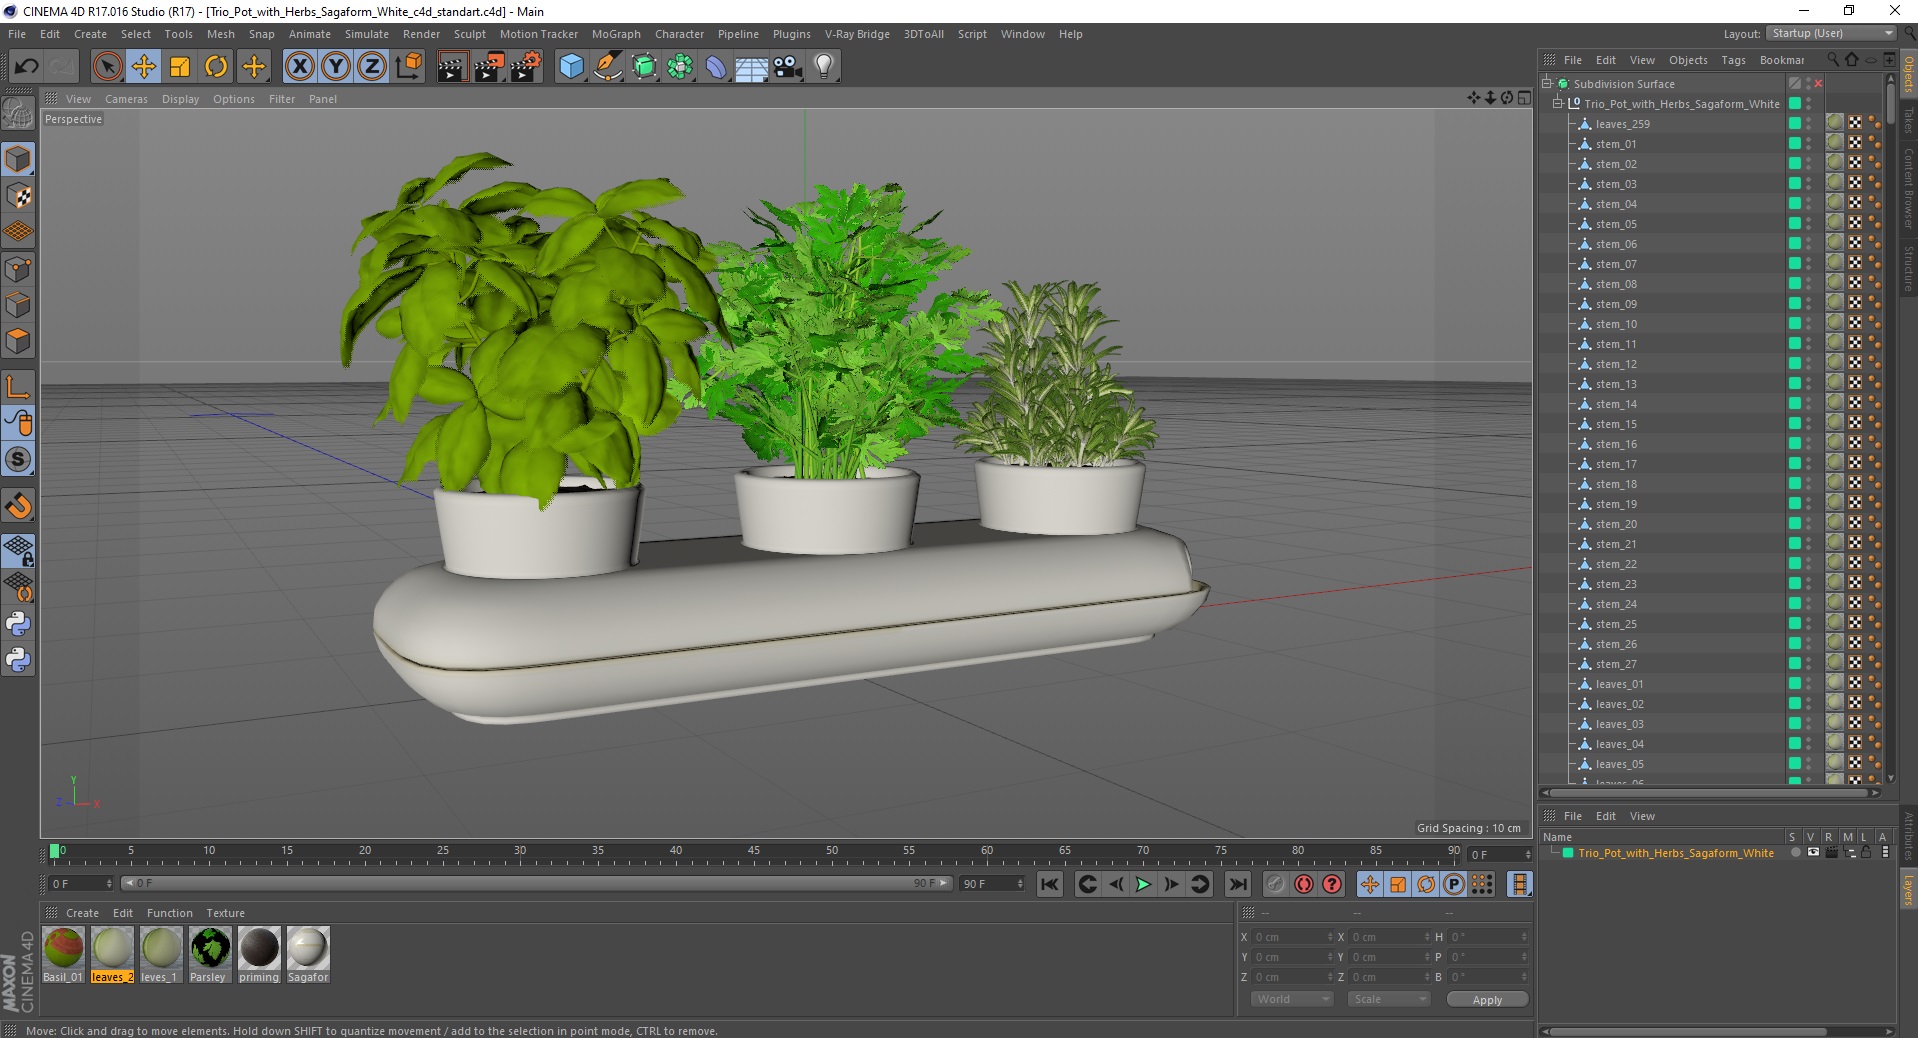1918x1038 pixels.
Task: Go to start of animation
Action: 1049,884
